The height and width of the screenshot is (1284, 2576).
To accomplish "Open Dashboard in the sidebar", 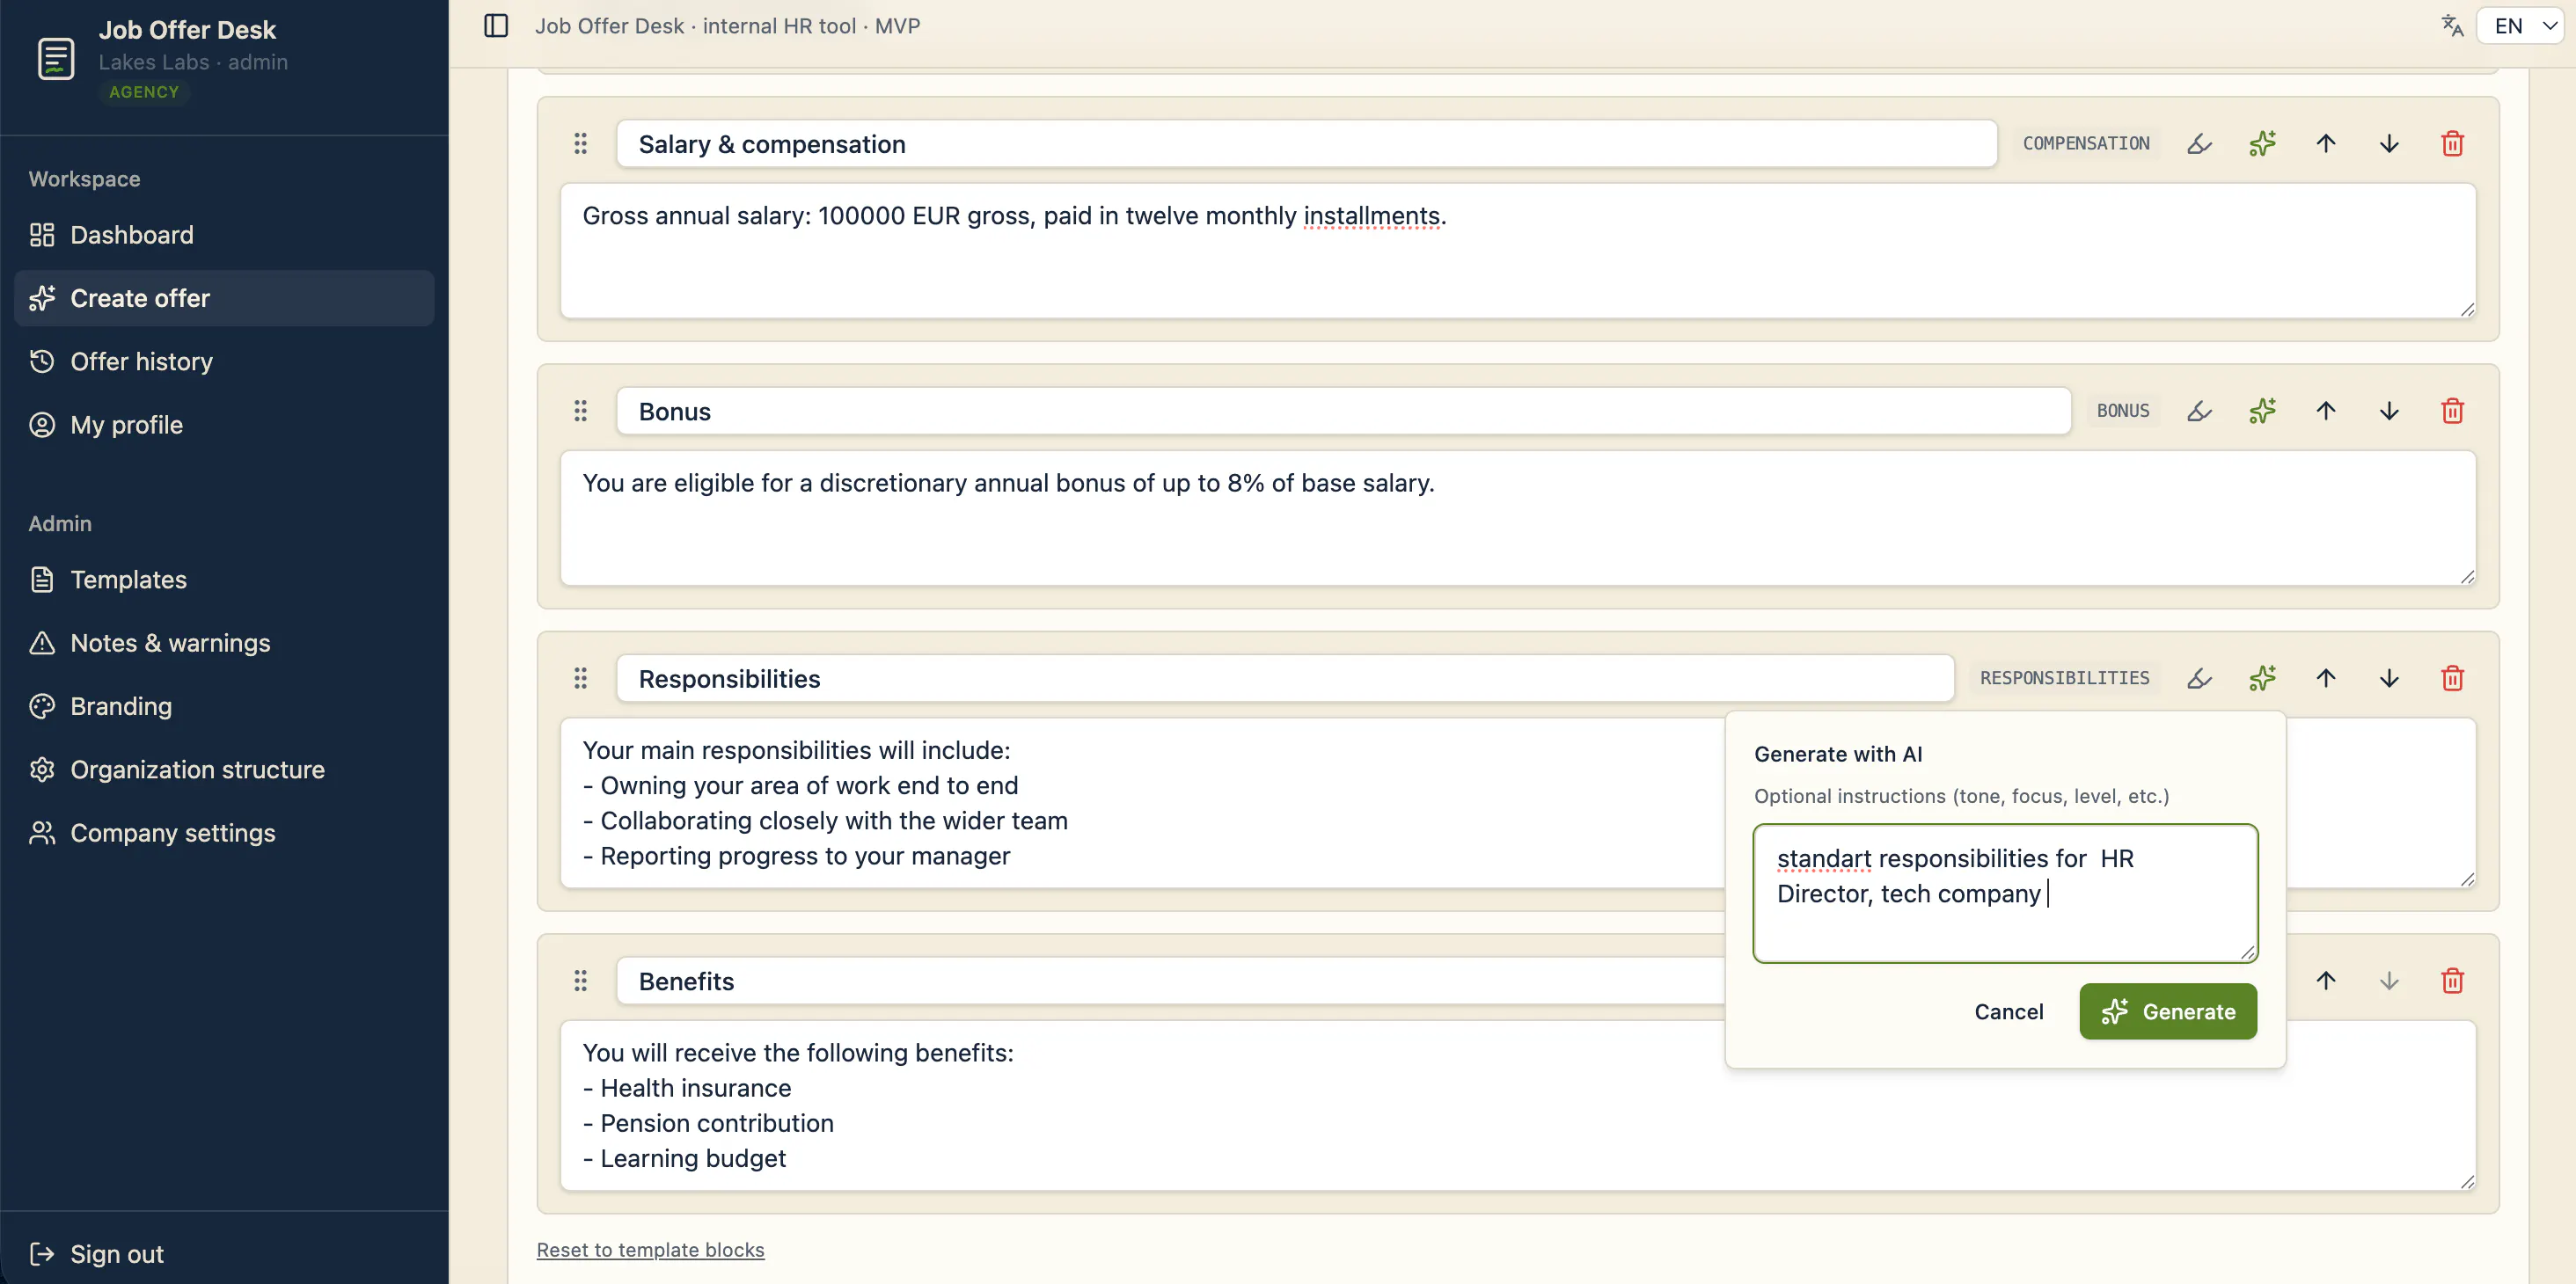I will 224,235.
